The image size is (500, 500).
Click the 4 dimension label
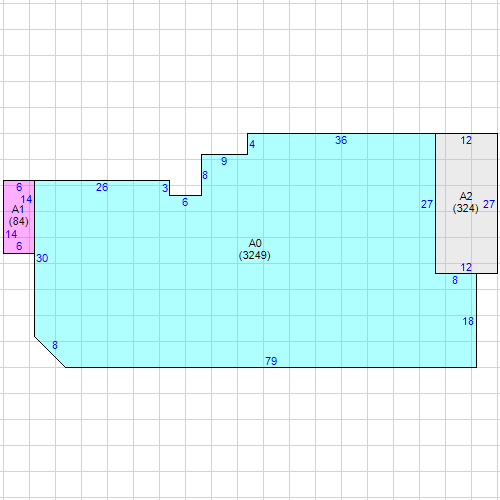[x=252, y=144]
